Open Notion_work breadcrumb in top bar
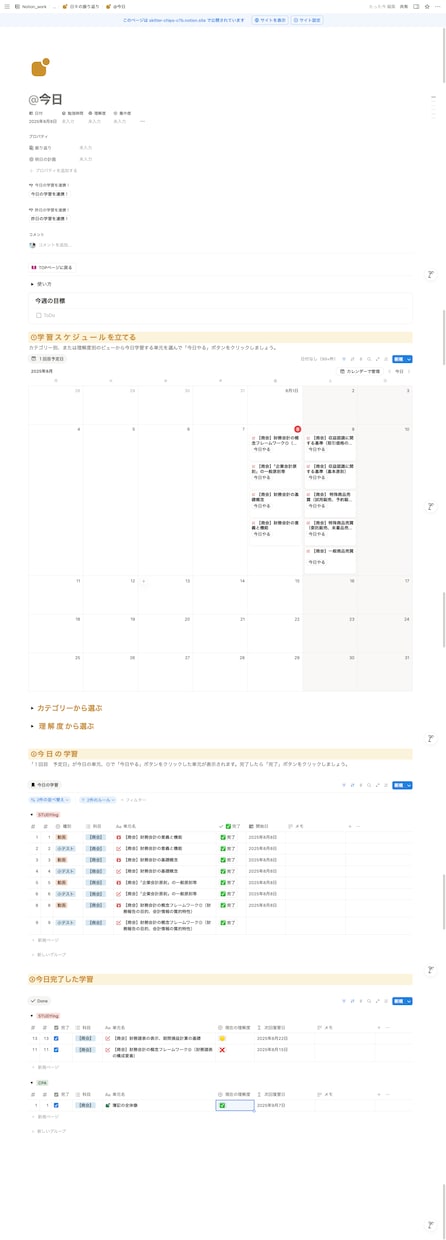This screenshot has width=446, height=1240. click(31, 6)
